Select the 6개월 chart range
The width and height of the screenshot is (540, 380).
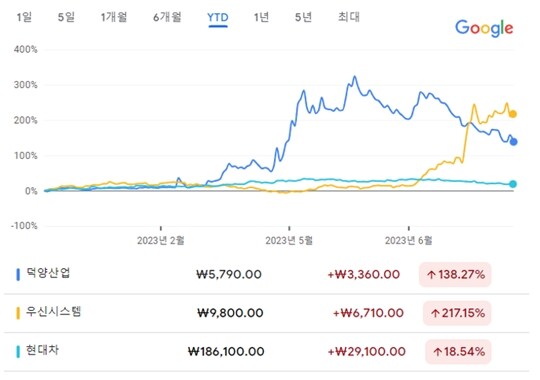click(167, 17)
